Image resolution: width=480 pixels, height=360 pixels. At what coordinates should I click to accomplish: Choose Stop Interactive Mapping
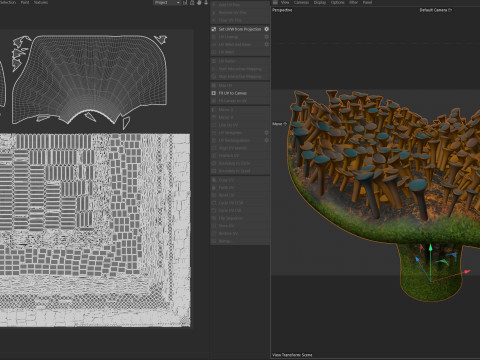point(240,76)
